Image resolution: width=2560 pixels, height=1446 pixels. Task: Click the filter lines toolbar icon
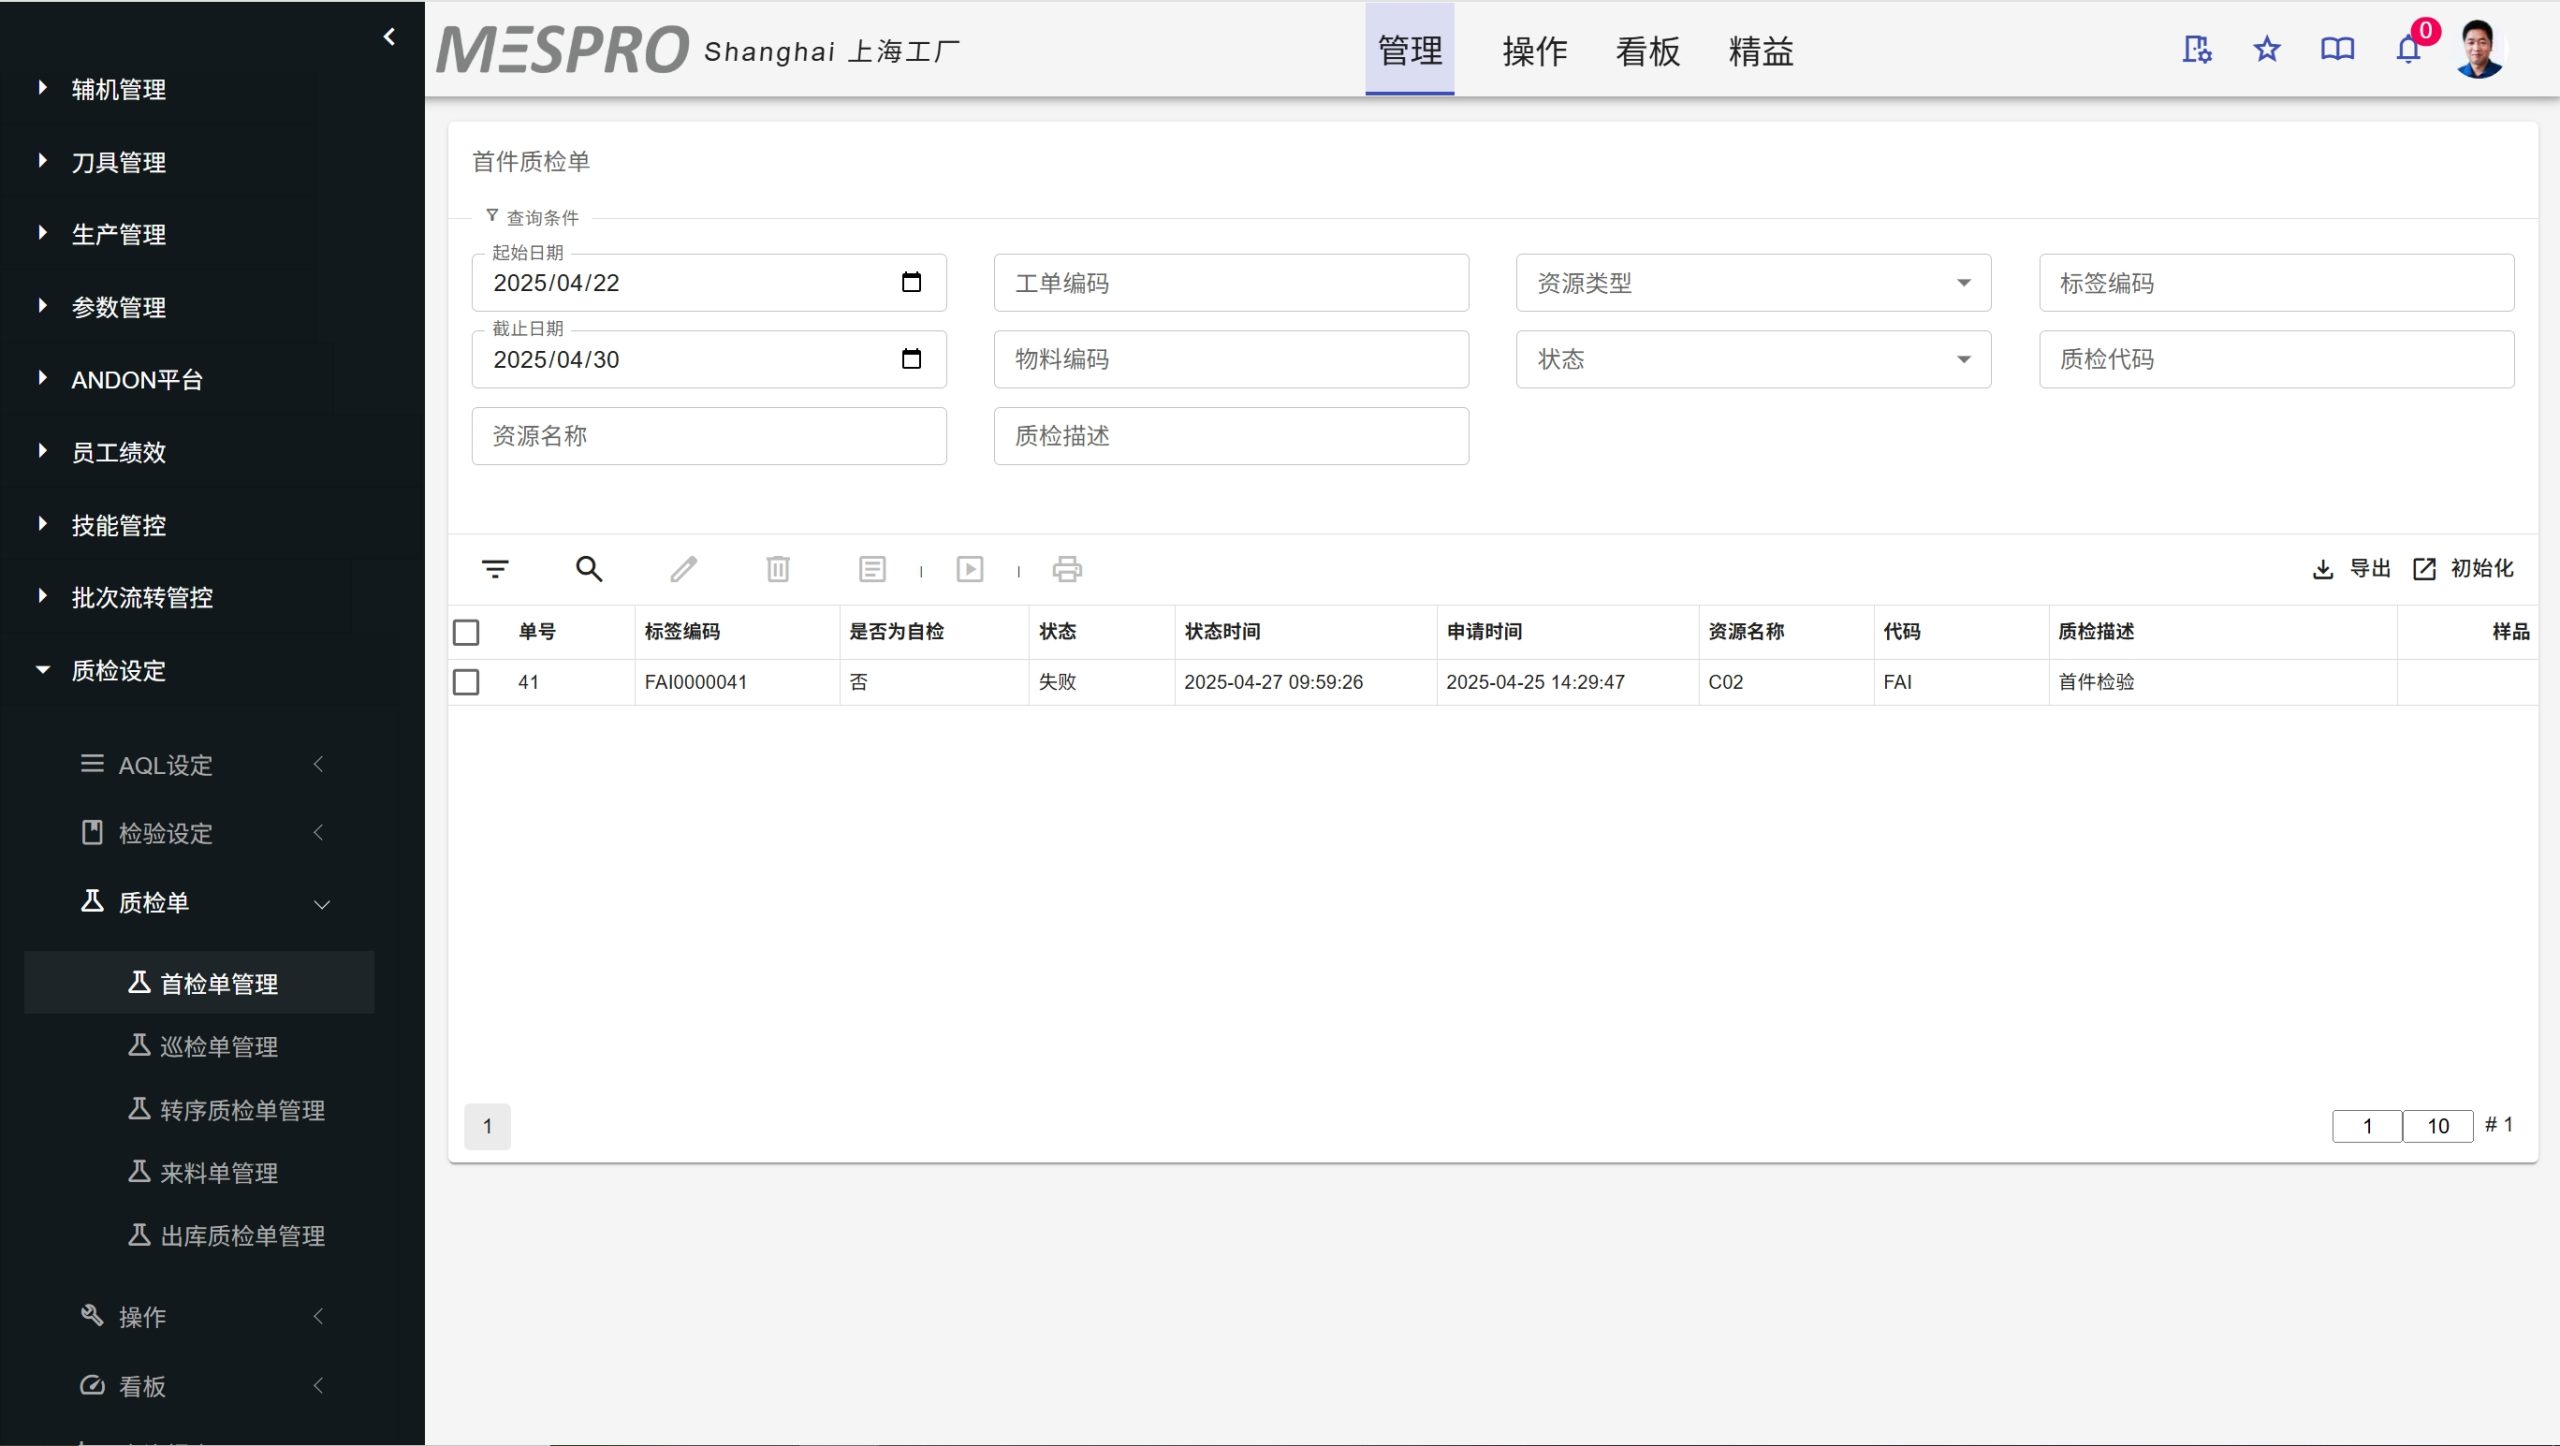[x=495, y=569]
